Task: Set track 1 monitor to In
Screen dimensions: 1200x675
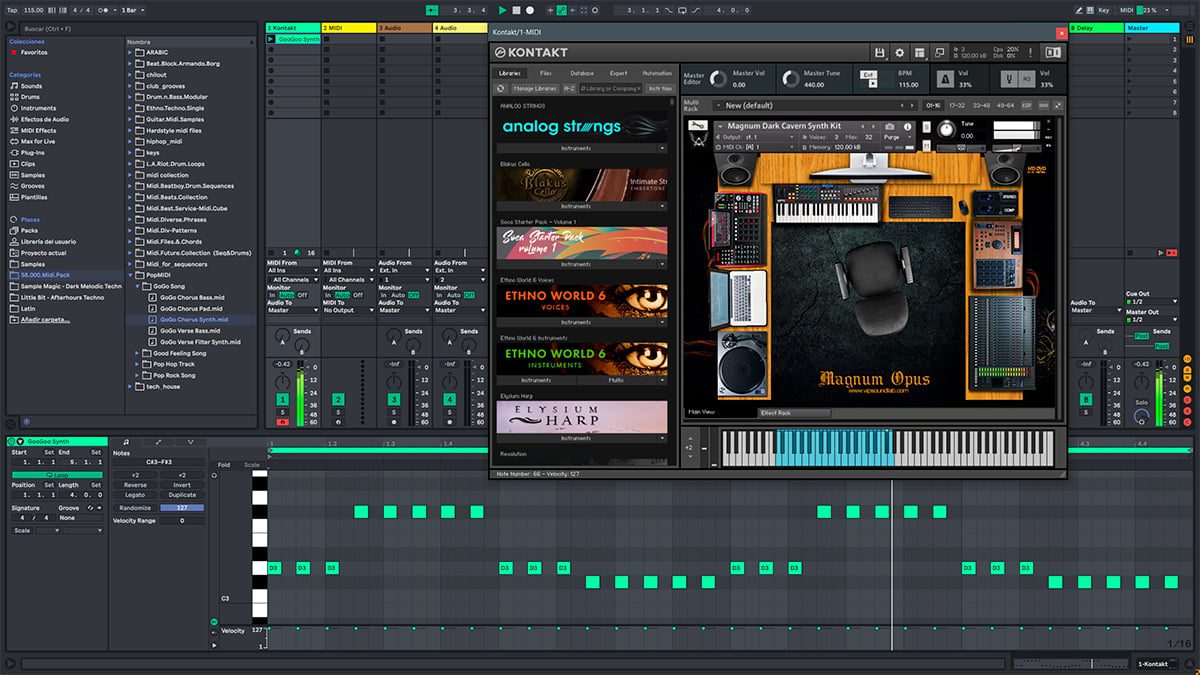Action: click(273, 296)
